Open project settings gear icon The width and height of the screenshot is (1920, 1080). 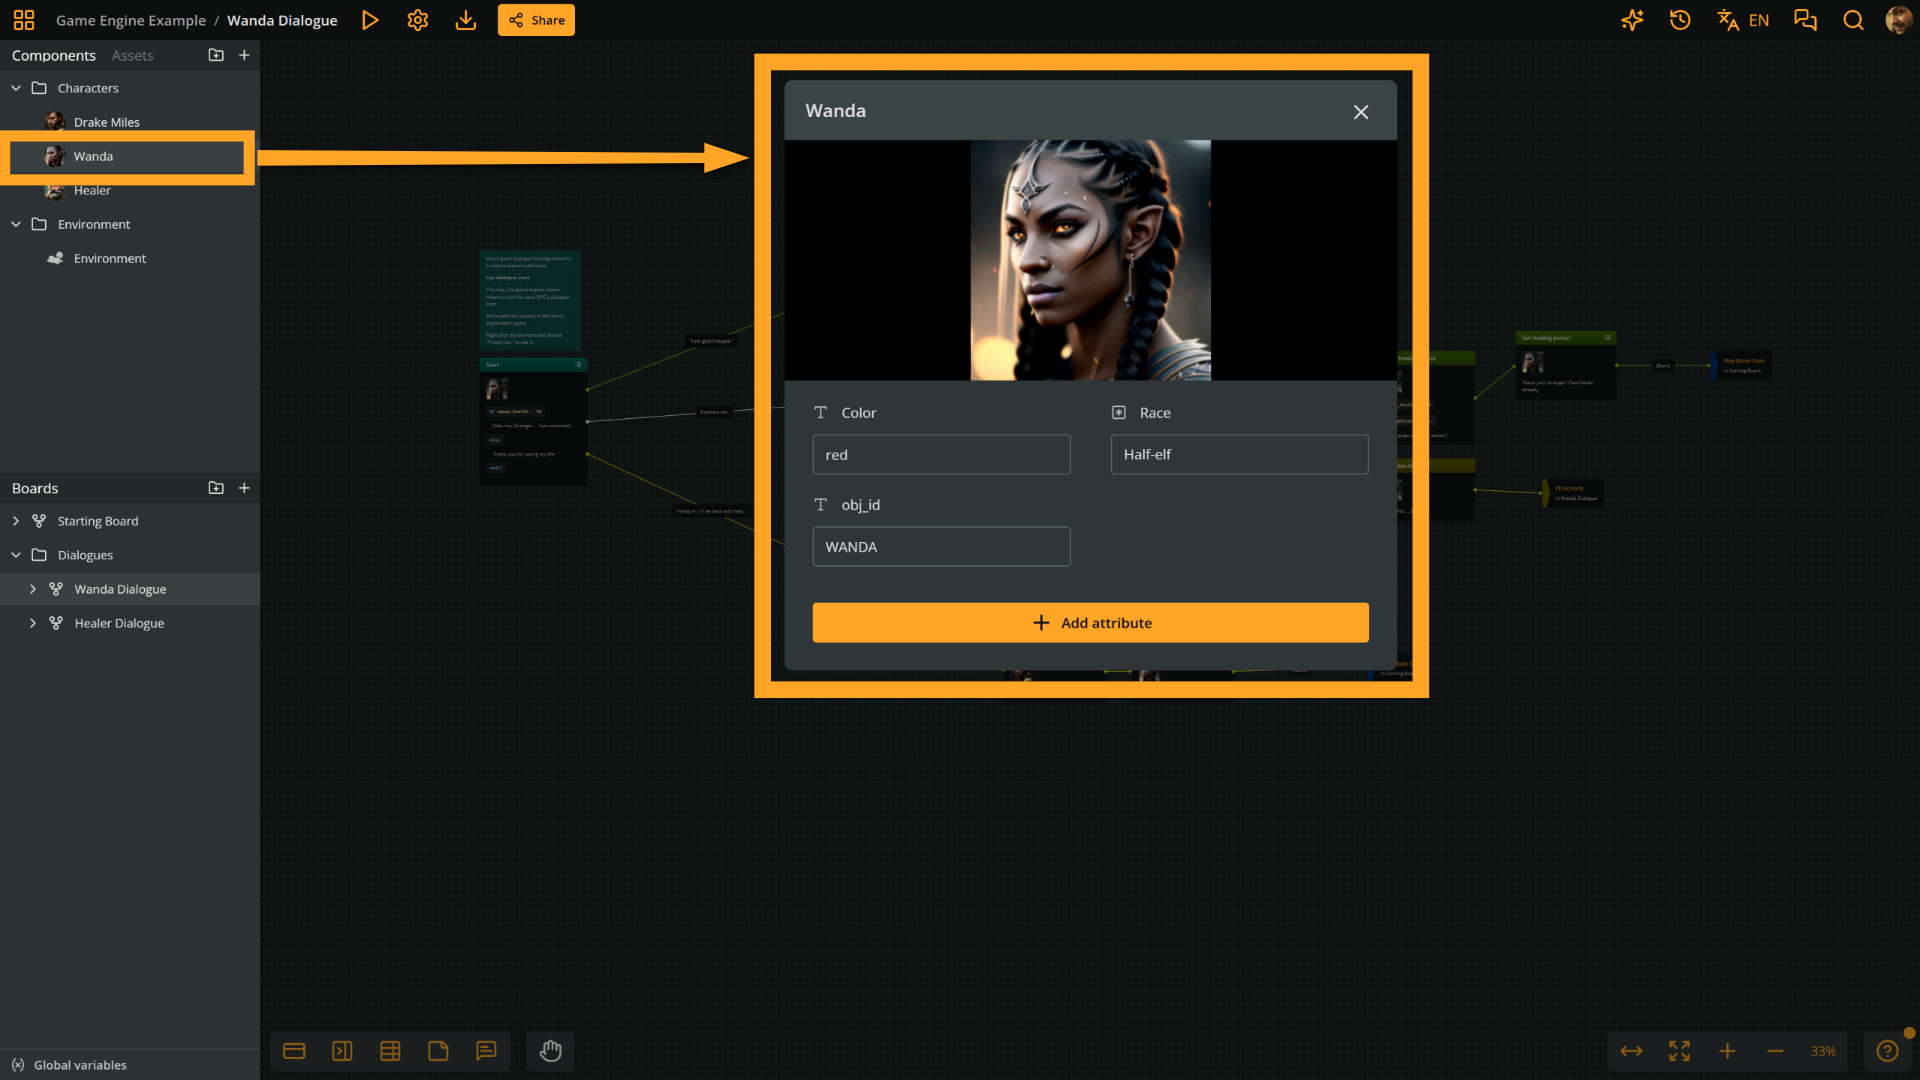point(418,20)
